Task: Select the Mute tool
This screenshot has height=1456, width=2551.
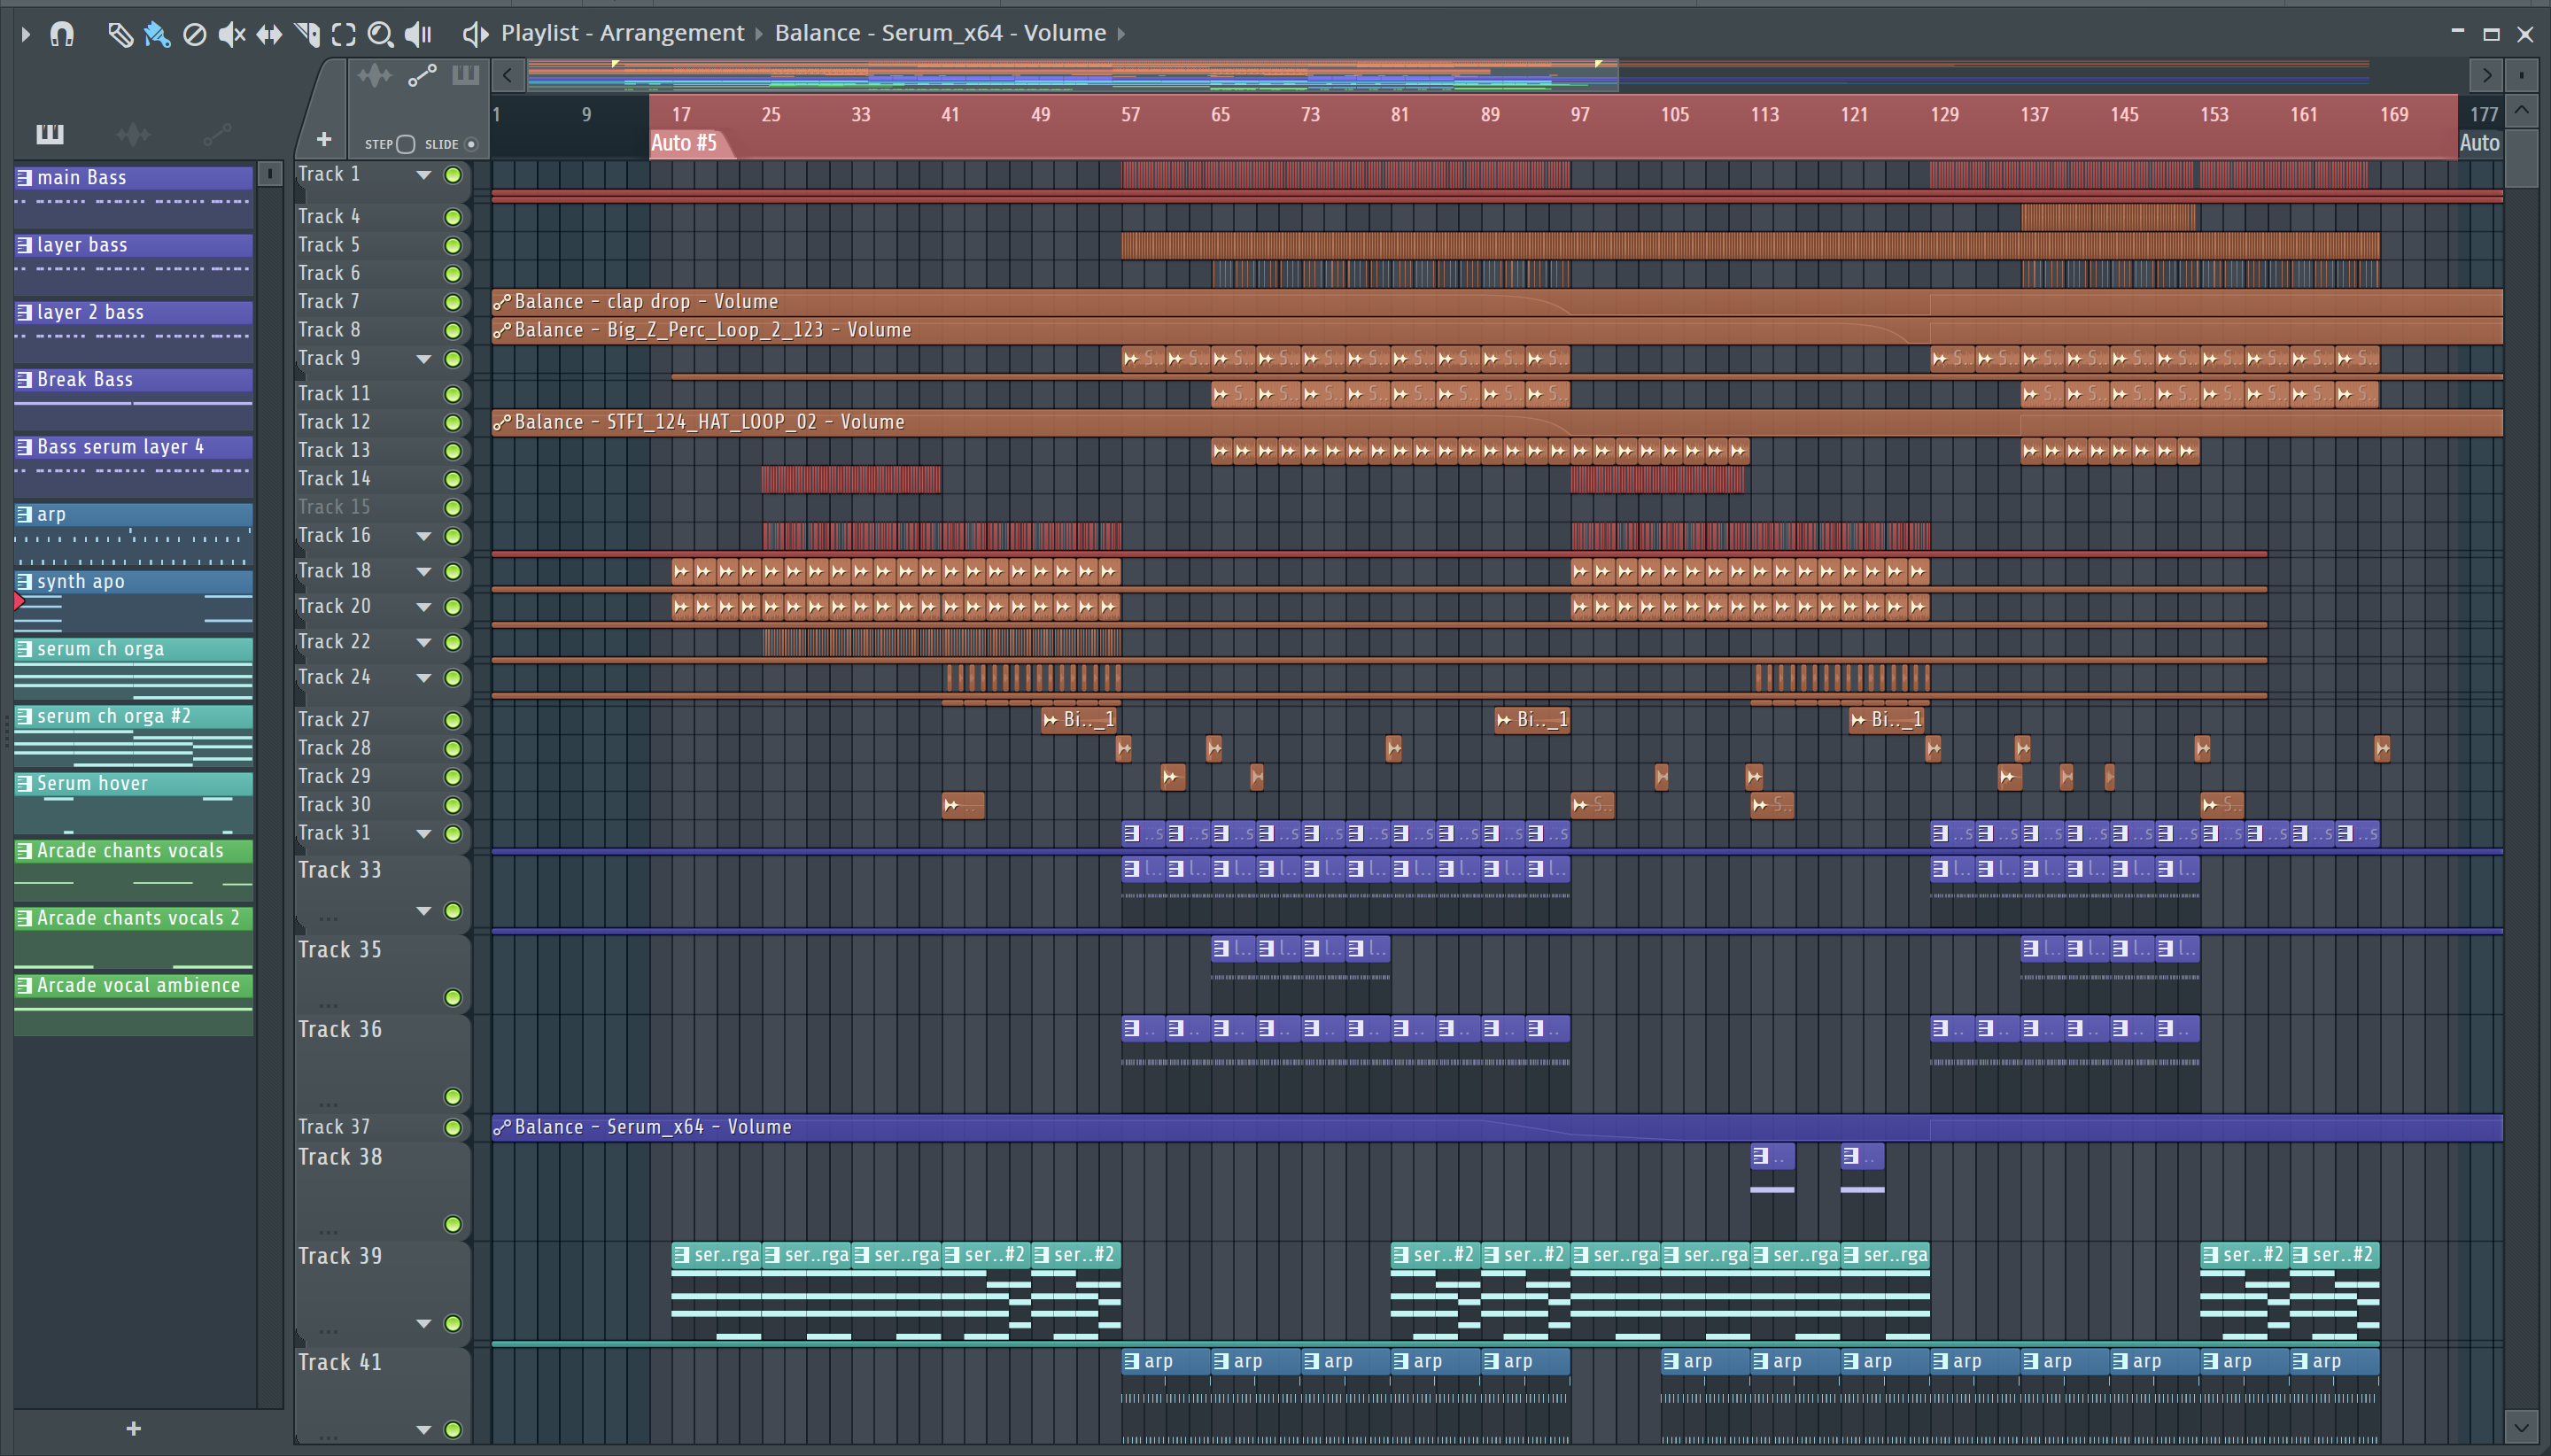Action: click(232, 35)
